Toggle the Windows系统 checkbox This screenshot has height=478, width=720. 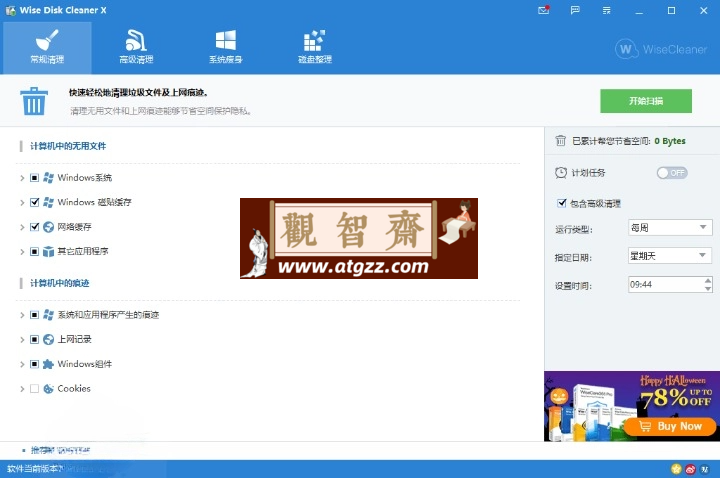tap(34, 178)
